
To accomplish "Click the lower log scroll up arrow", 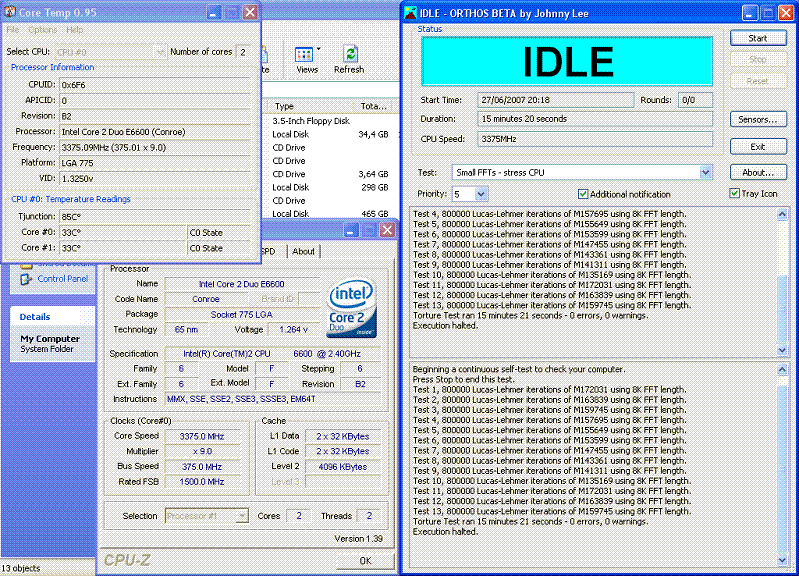I will point(782,369).
